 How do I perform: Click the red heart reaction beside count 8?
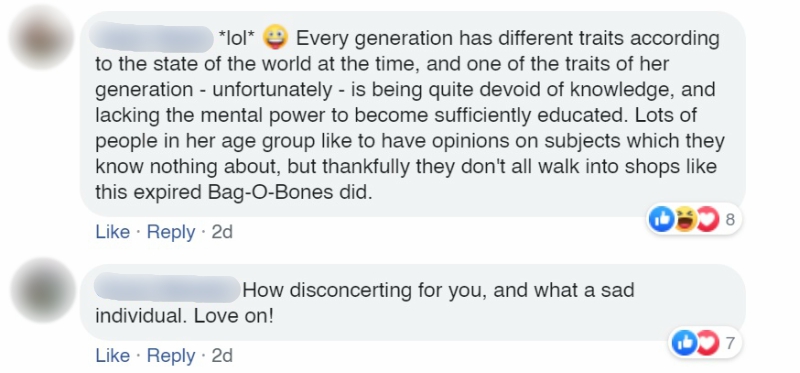point(708,219)
